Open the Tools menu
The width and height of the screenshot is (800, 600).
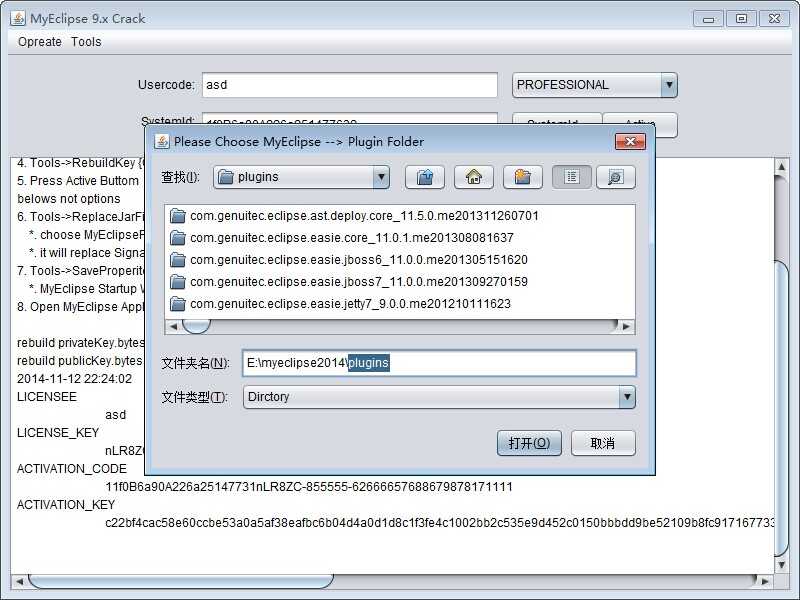click(86, 42)
